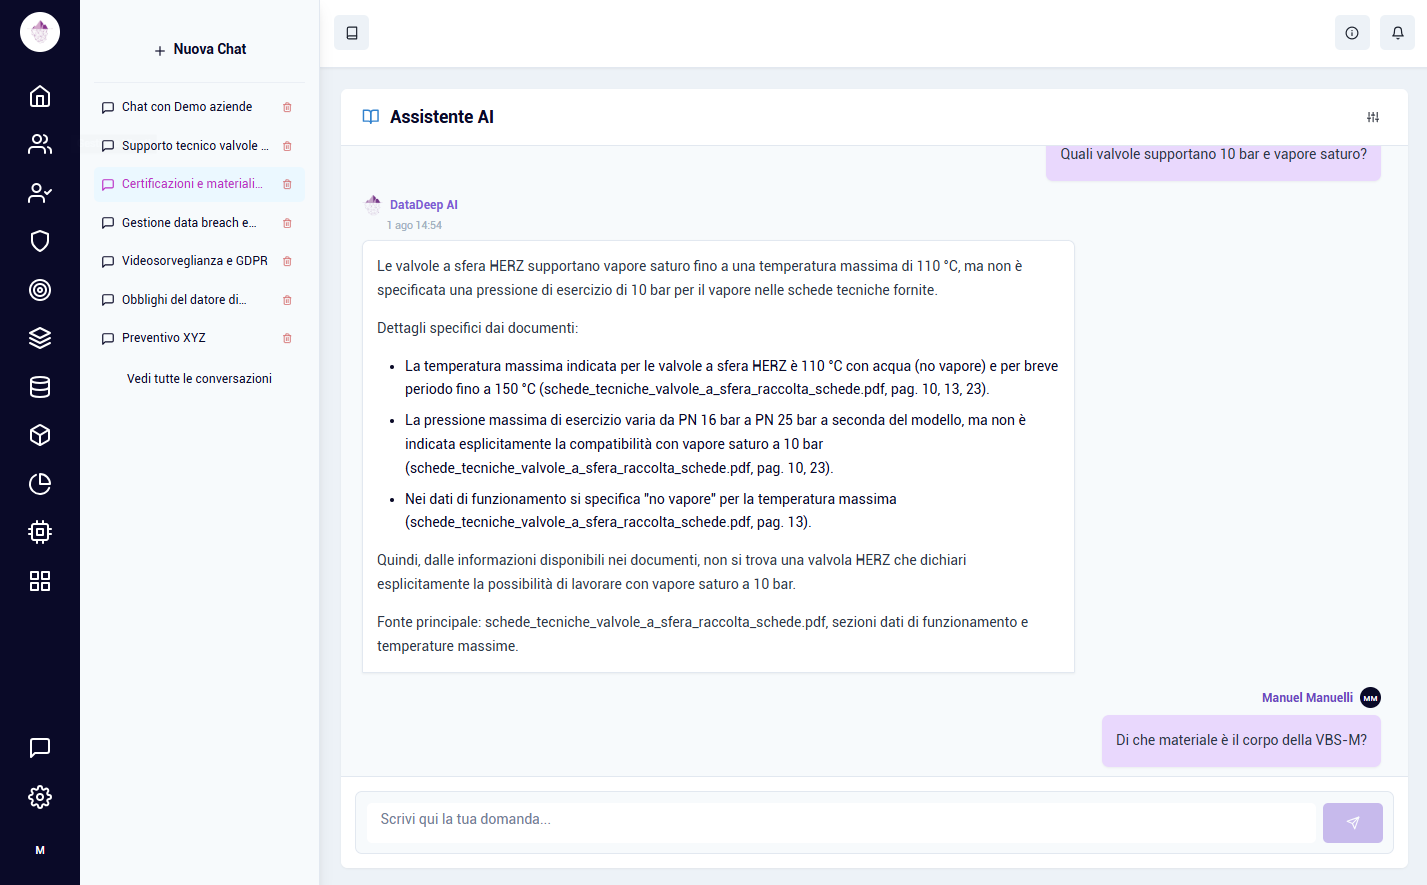Select the database icon in sidebar
The width and height of the screenshot is (1427, 885).
40,387
